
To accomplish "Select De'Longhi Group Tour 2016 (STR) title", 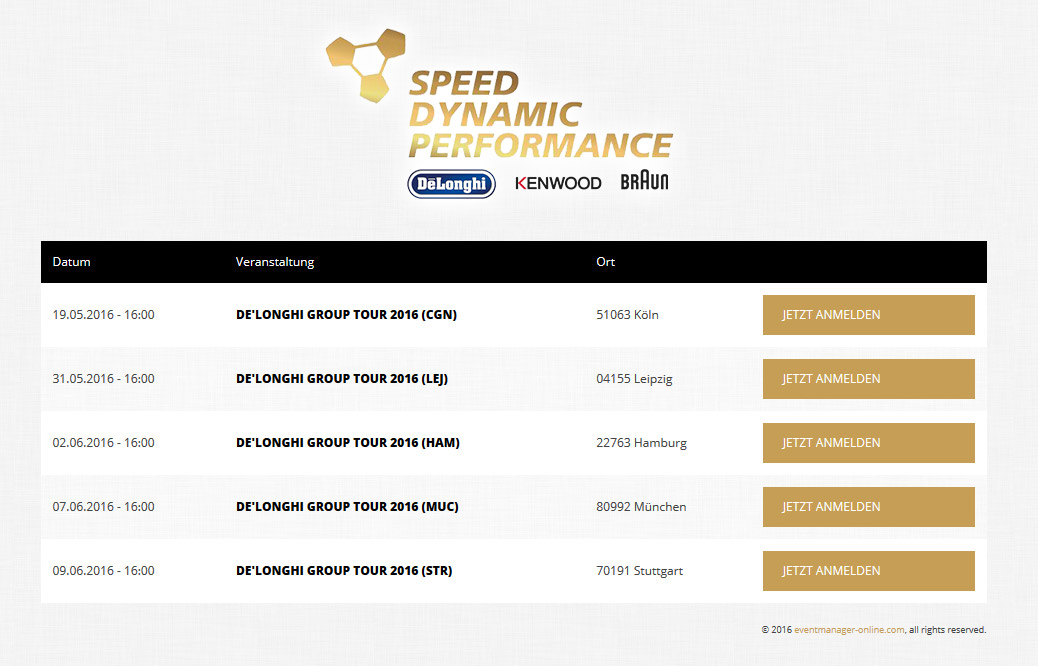I will (x=344, y=571).
